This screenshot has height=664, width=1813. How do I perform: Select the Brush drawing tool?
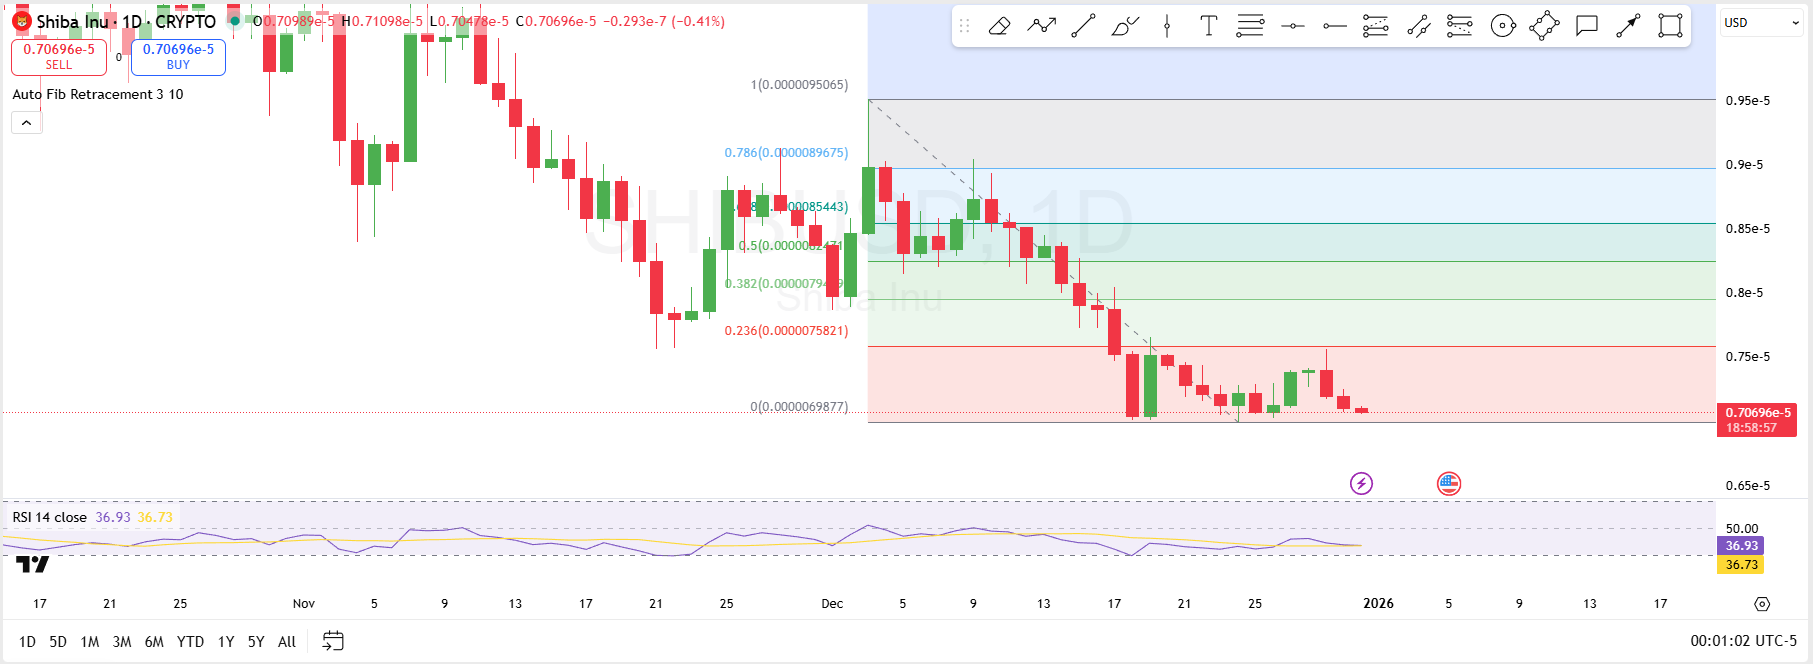tap(1125, 26)
